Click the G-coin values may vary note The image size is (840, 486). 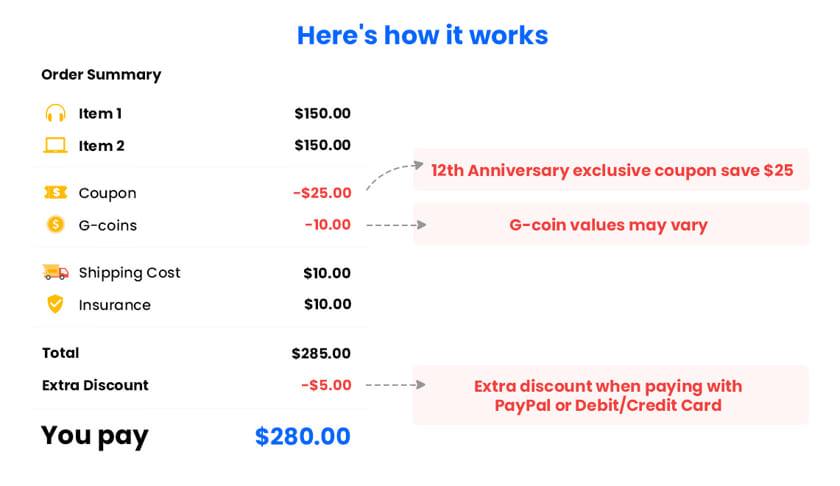tap(611, 225)
